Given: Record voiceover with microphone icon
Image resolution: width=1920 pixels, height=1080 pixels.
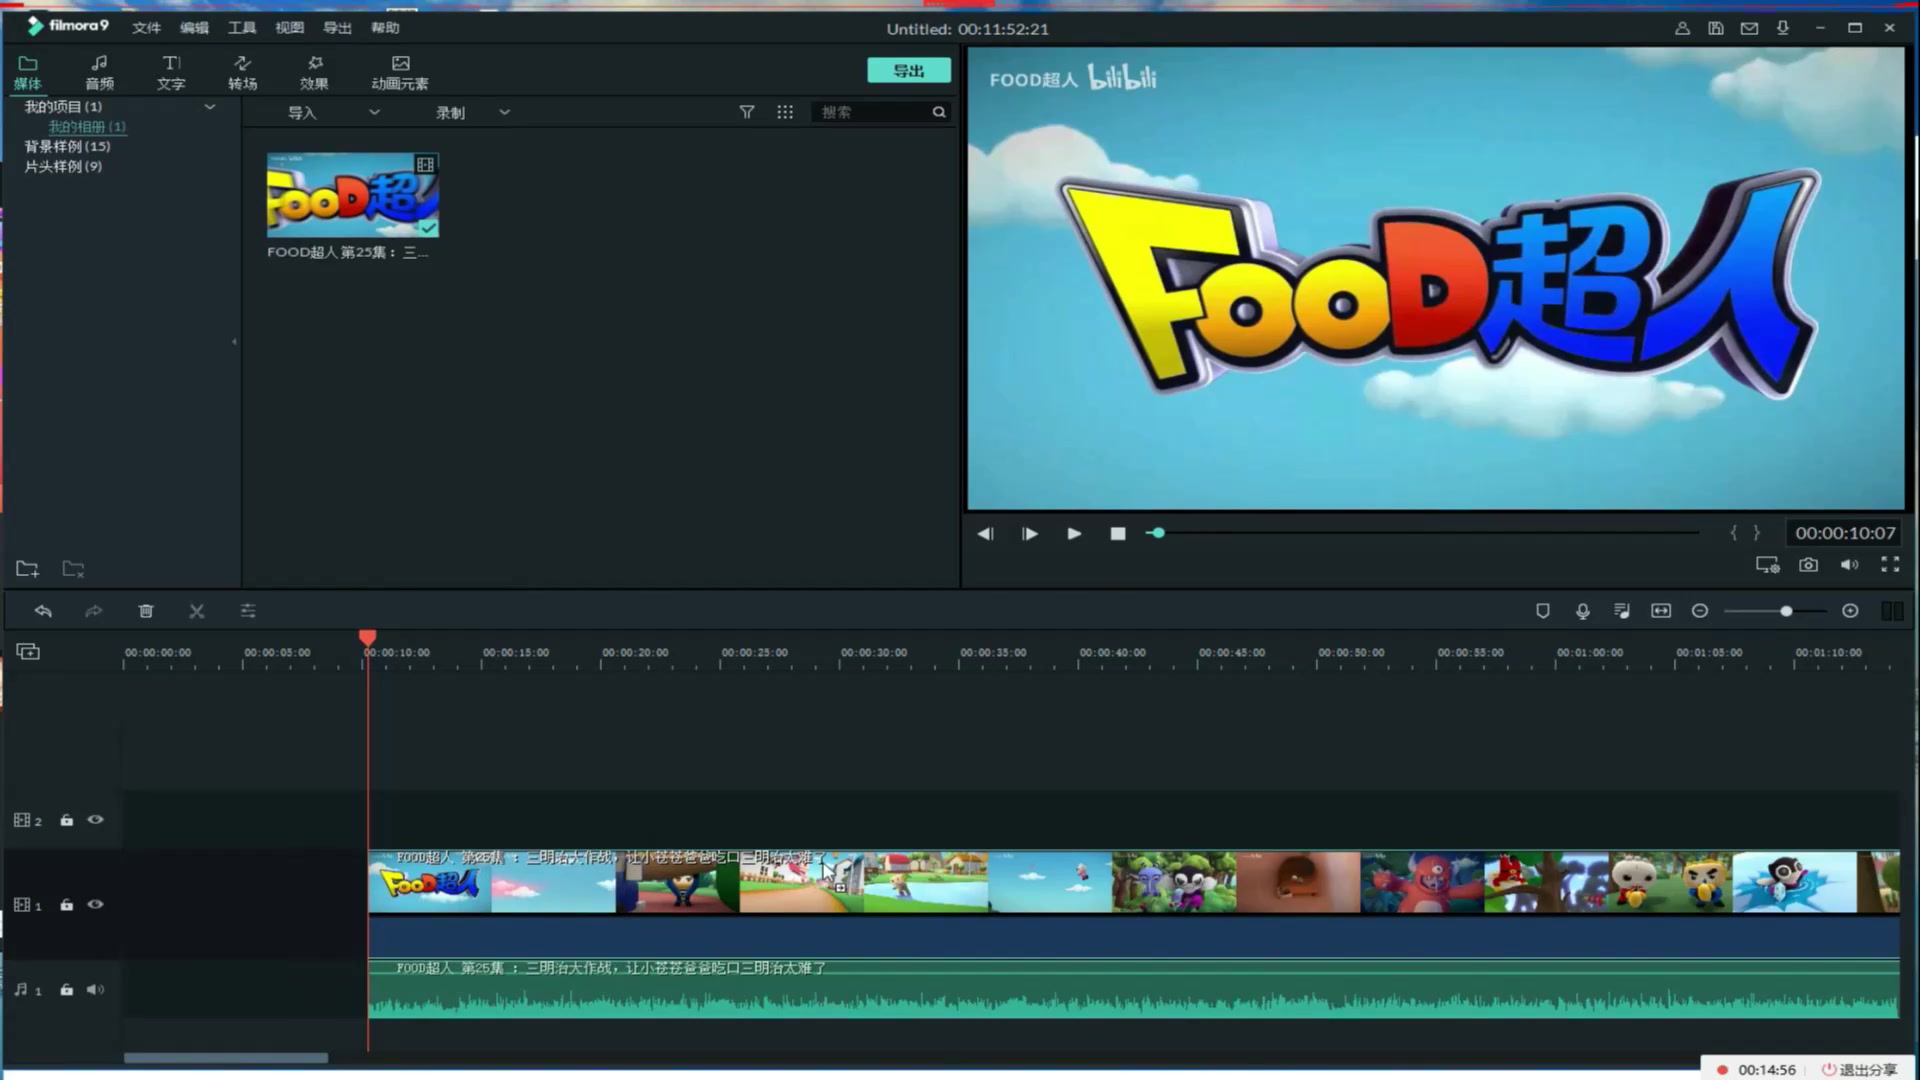Looking at the screenshot, I should pos(1583,611).
